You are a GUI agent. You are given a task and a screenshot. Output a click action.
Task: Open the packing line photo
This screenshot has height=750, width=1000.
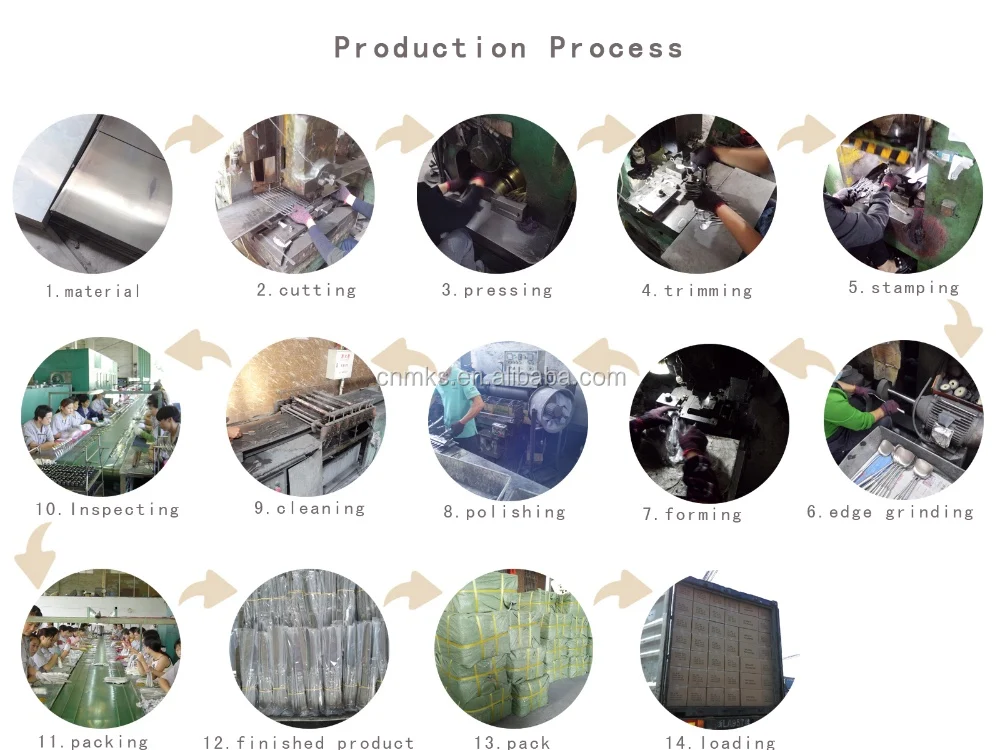tap(101, 649)
